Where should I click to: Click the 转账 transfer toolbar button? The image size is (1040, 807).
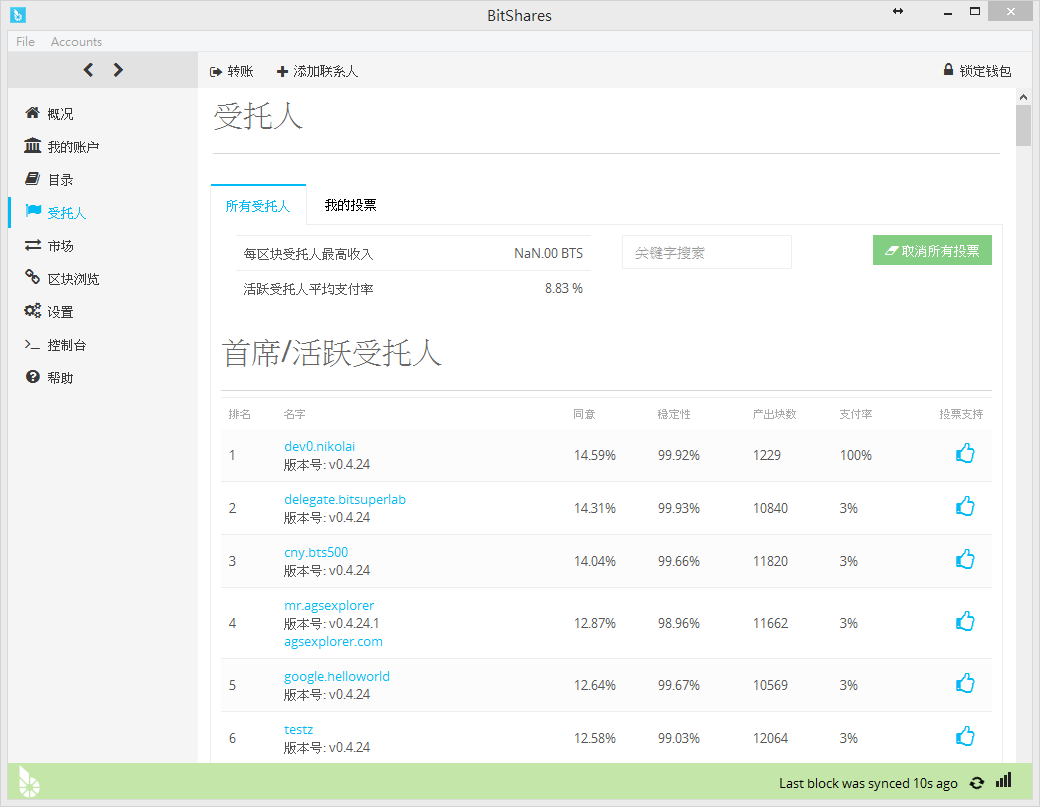pyautogui.click(x=231, y=71)
